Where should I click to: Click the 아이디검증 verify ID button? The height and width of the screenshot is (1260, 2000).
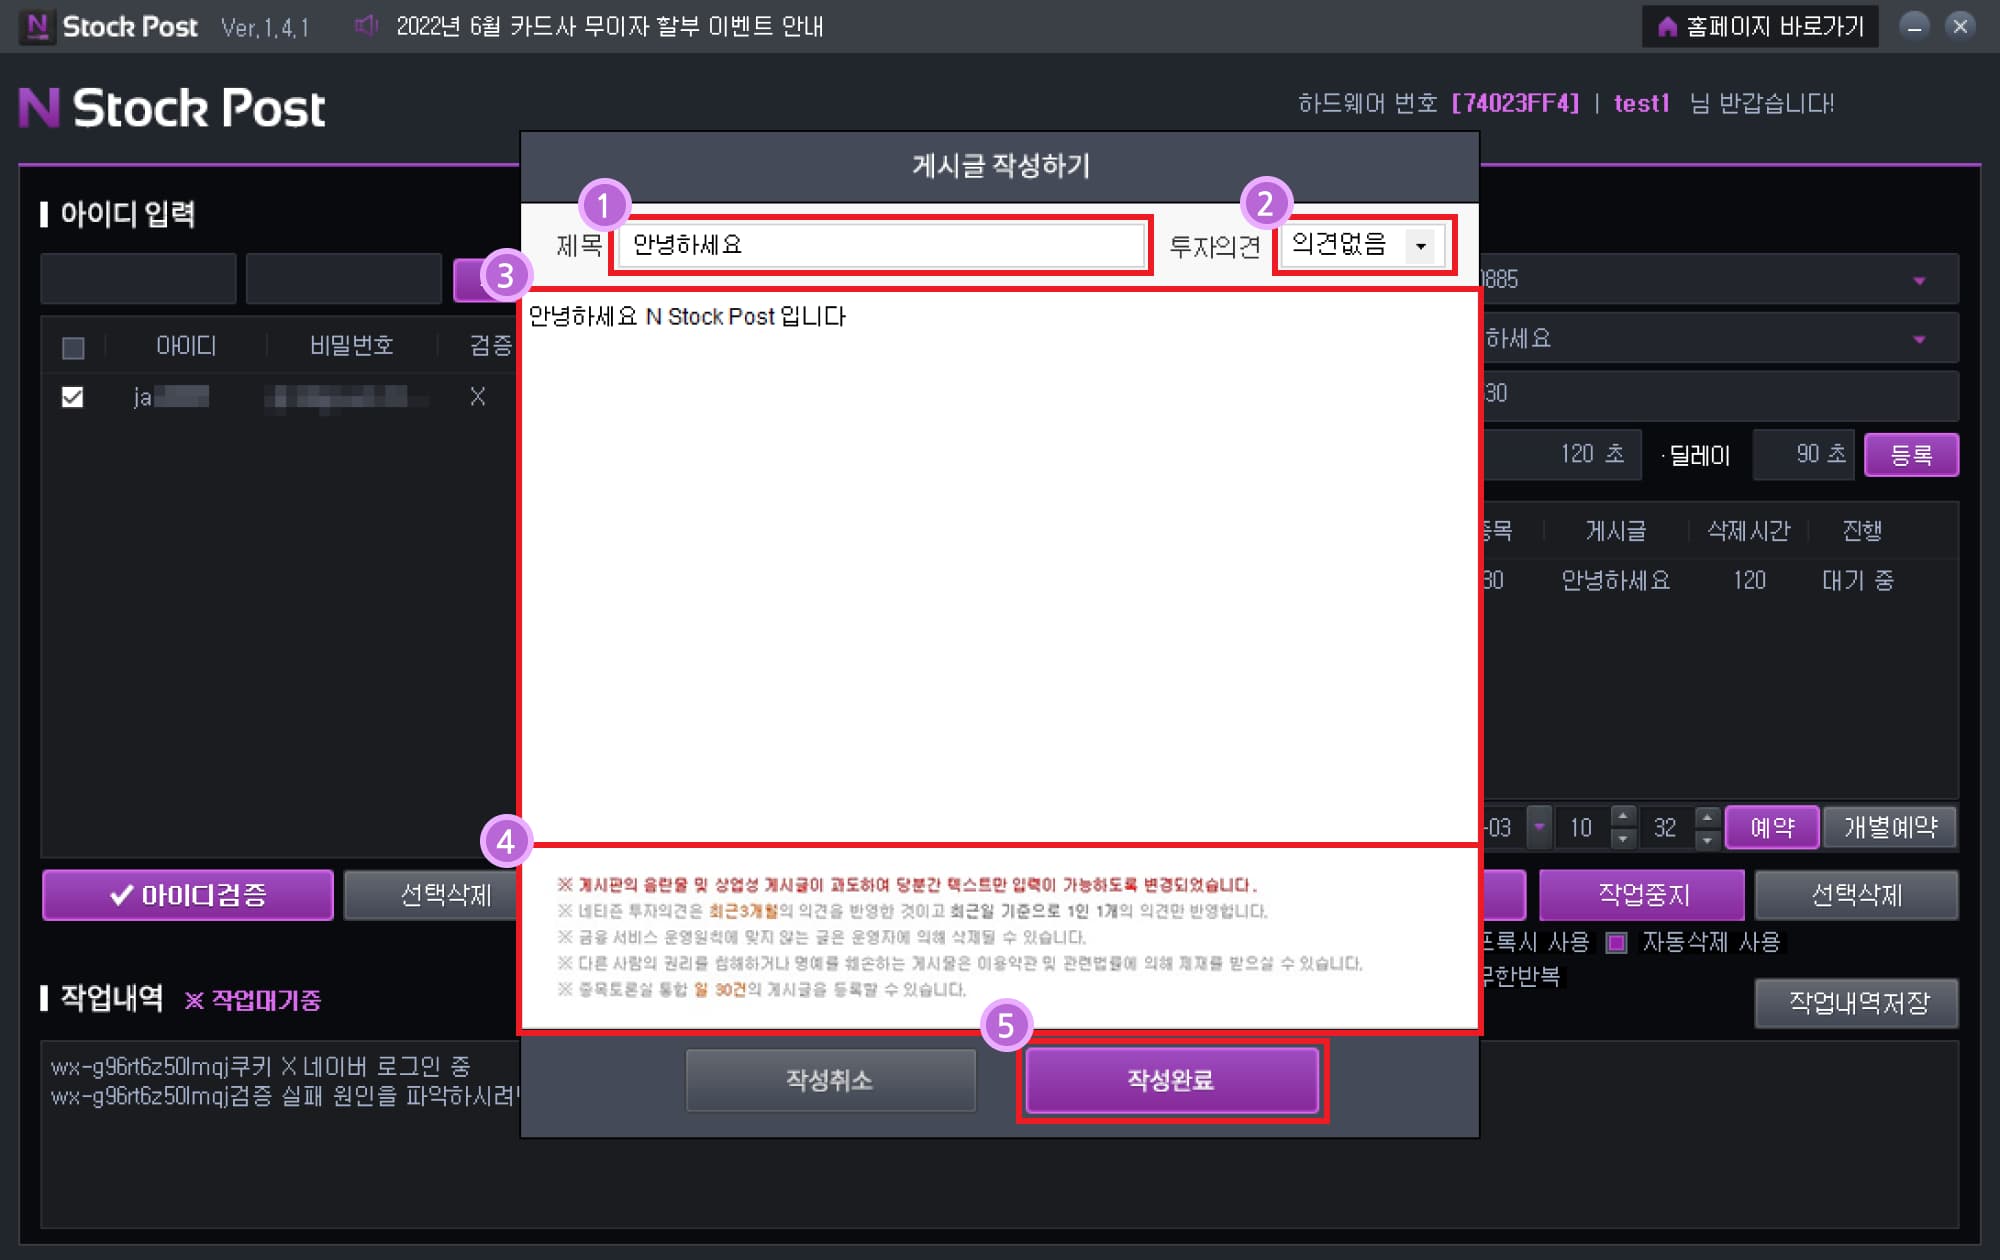point(188,895)
